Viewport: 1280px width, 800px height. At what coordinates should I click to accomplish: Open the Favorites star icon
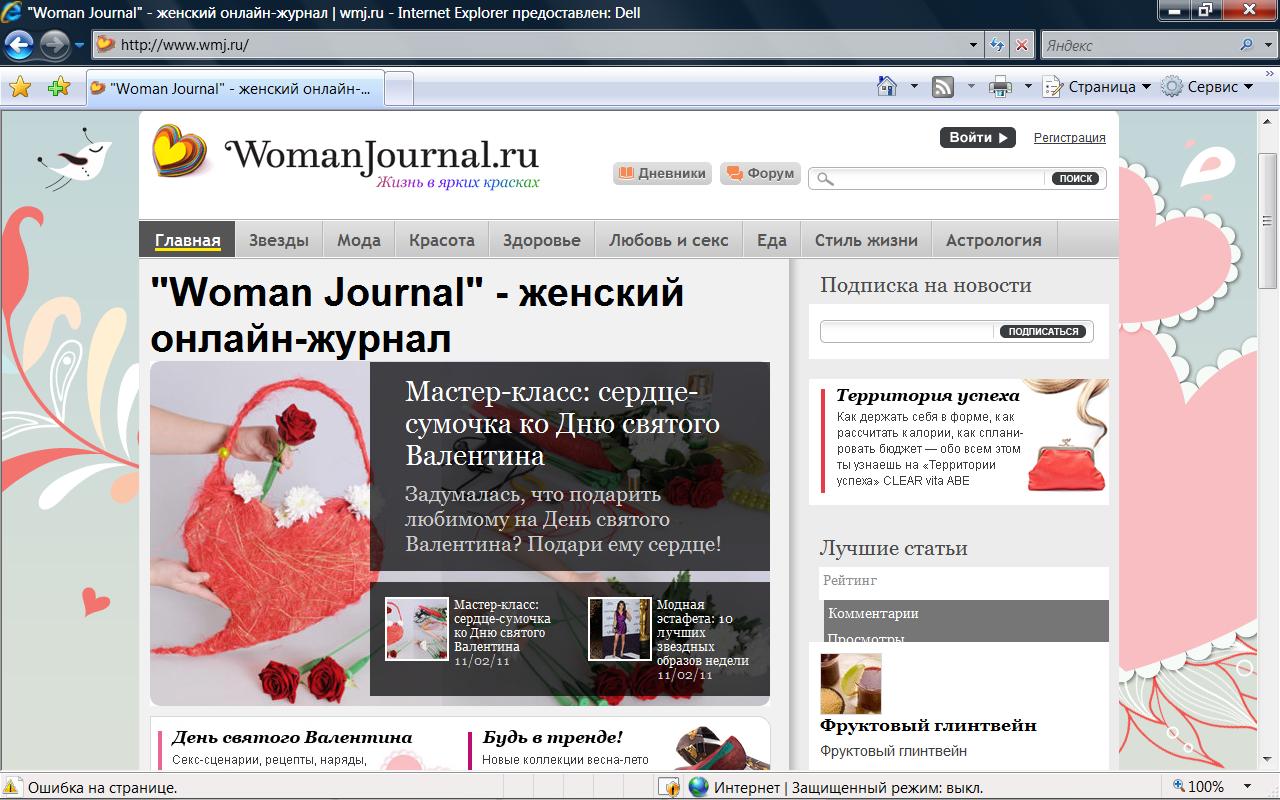click(x=20, y=88)
